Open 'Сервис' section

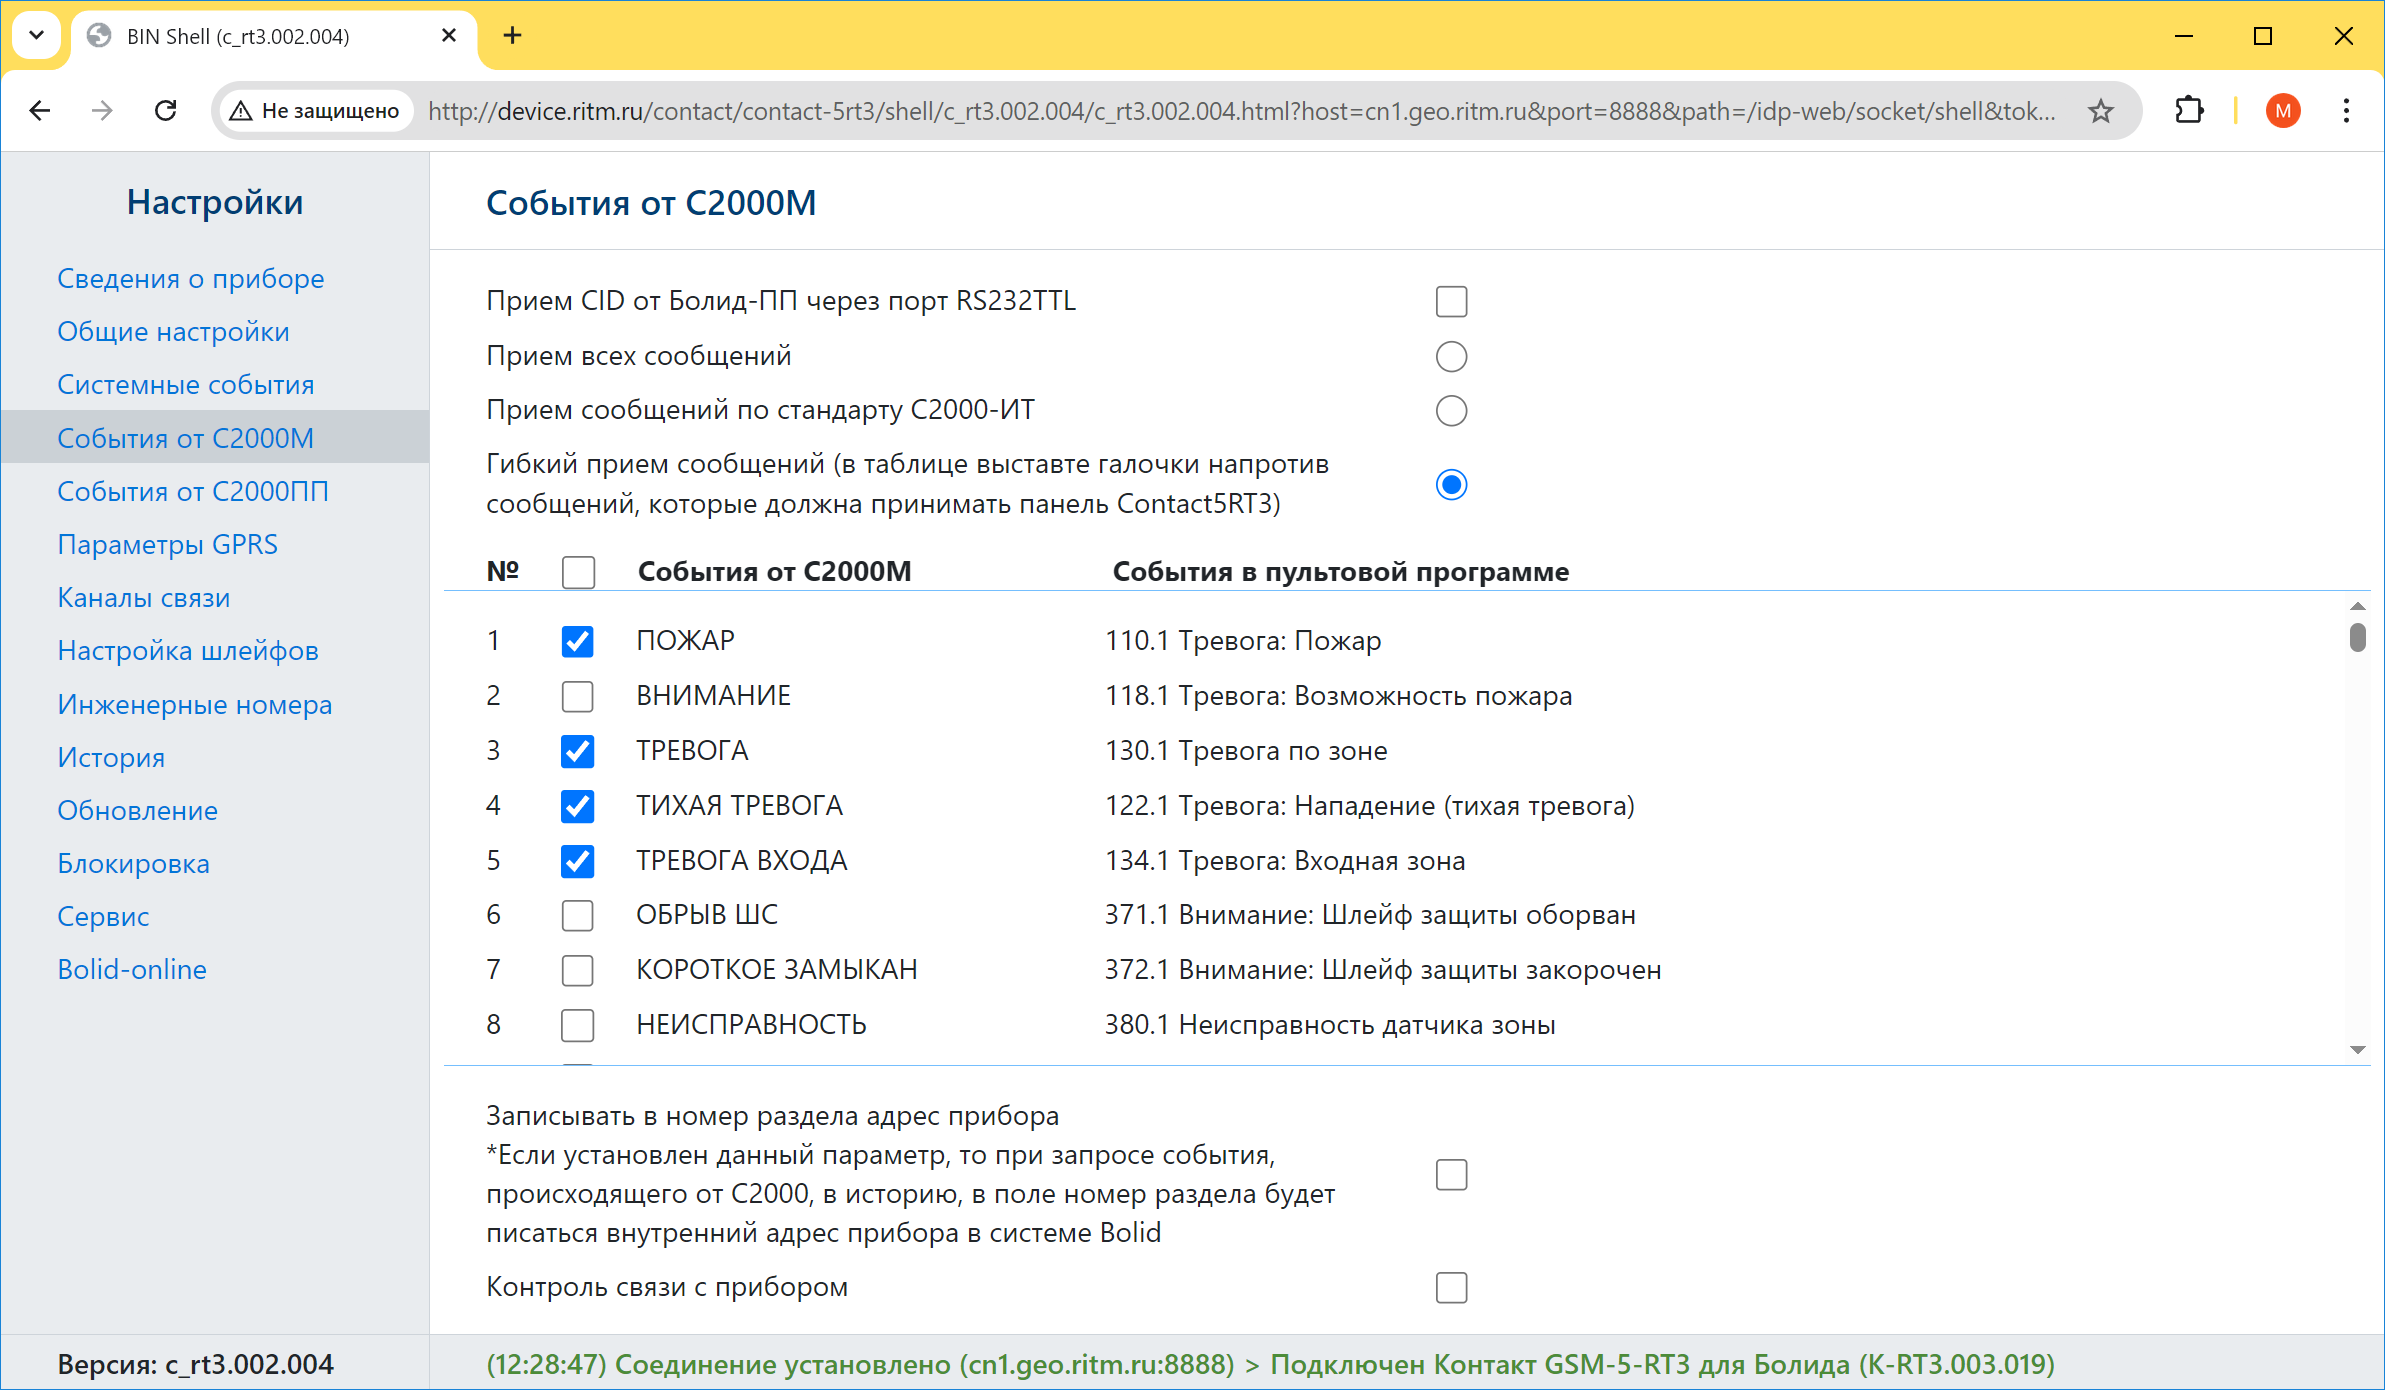pyautogui.click(x=103, y=916)
